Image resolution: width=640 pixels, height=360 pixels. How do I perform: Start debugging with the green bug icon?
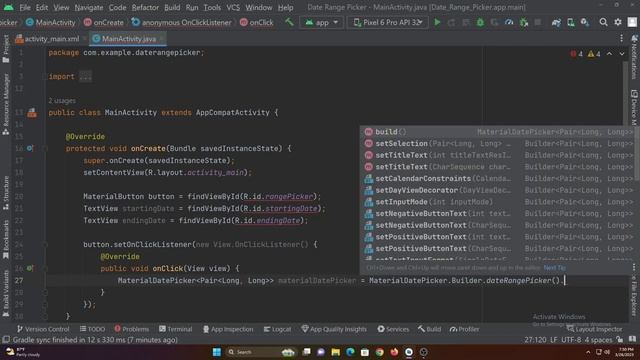click(480, 22)
